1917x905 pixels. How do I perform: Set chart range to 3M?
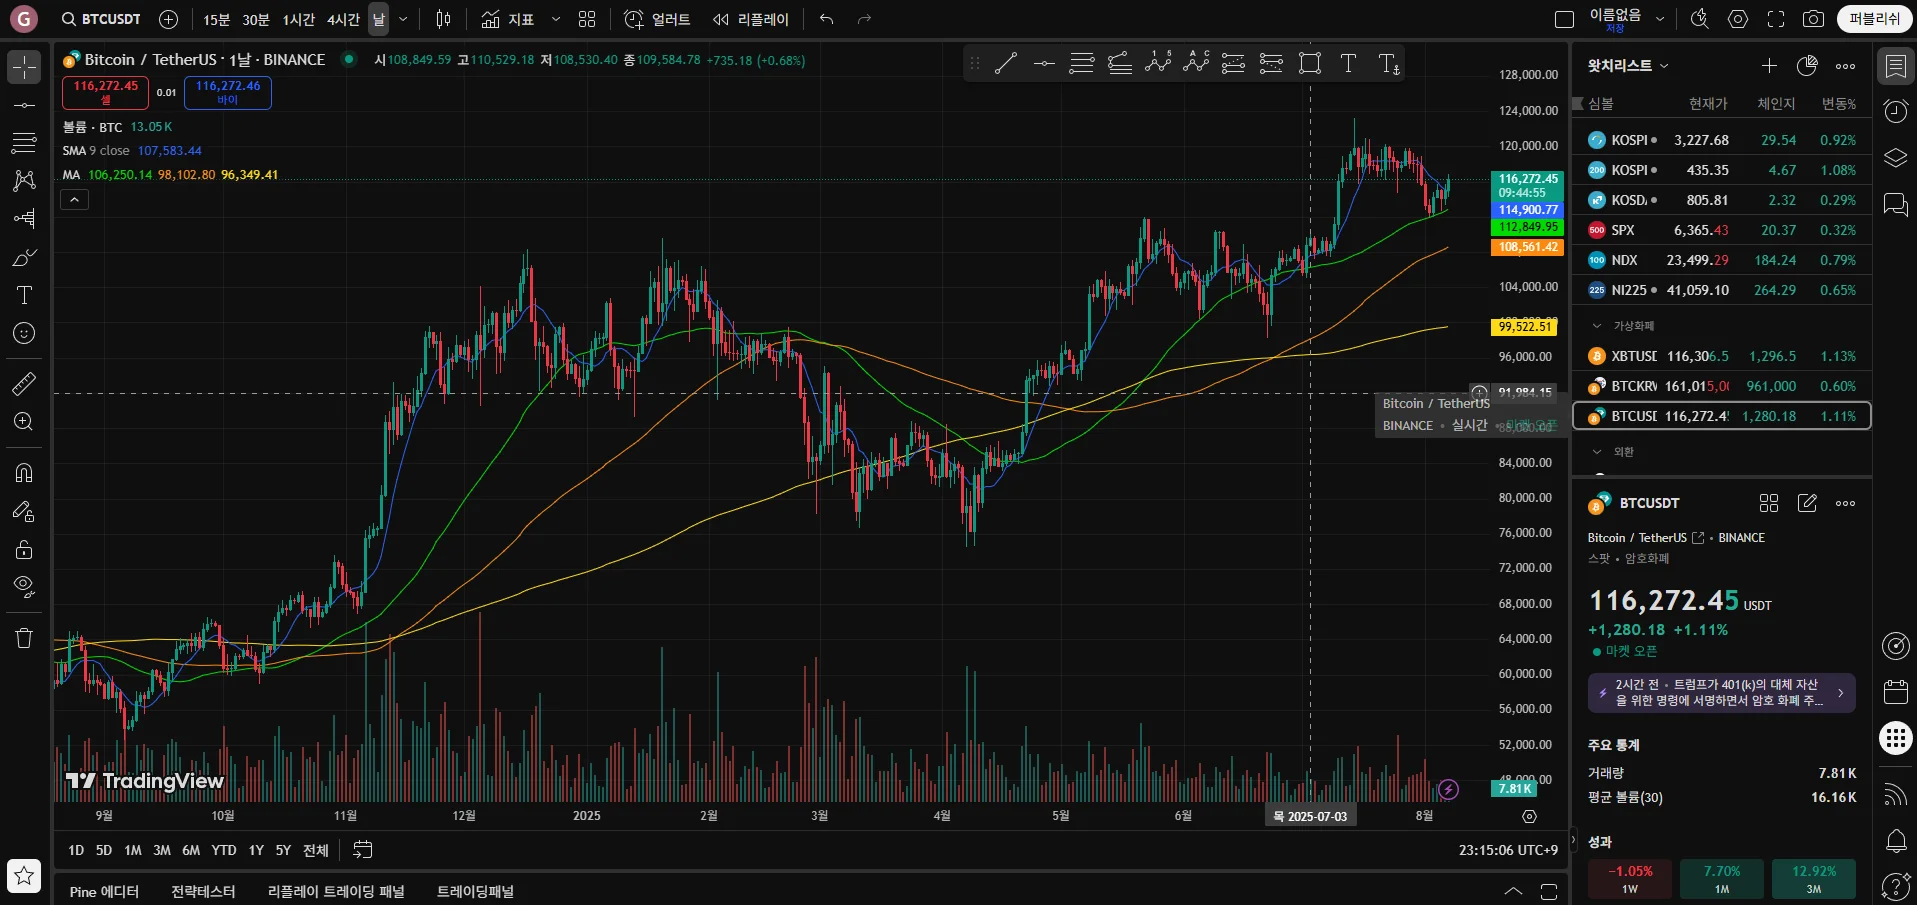[x=162, y=850]
